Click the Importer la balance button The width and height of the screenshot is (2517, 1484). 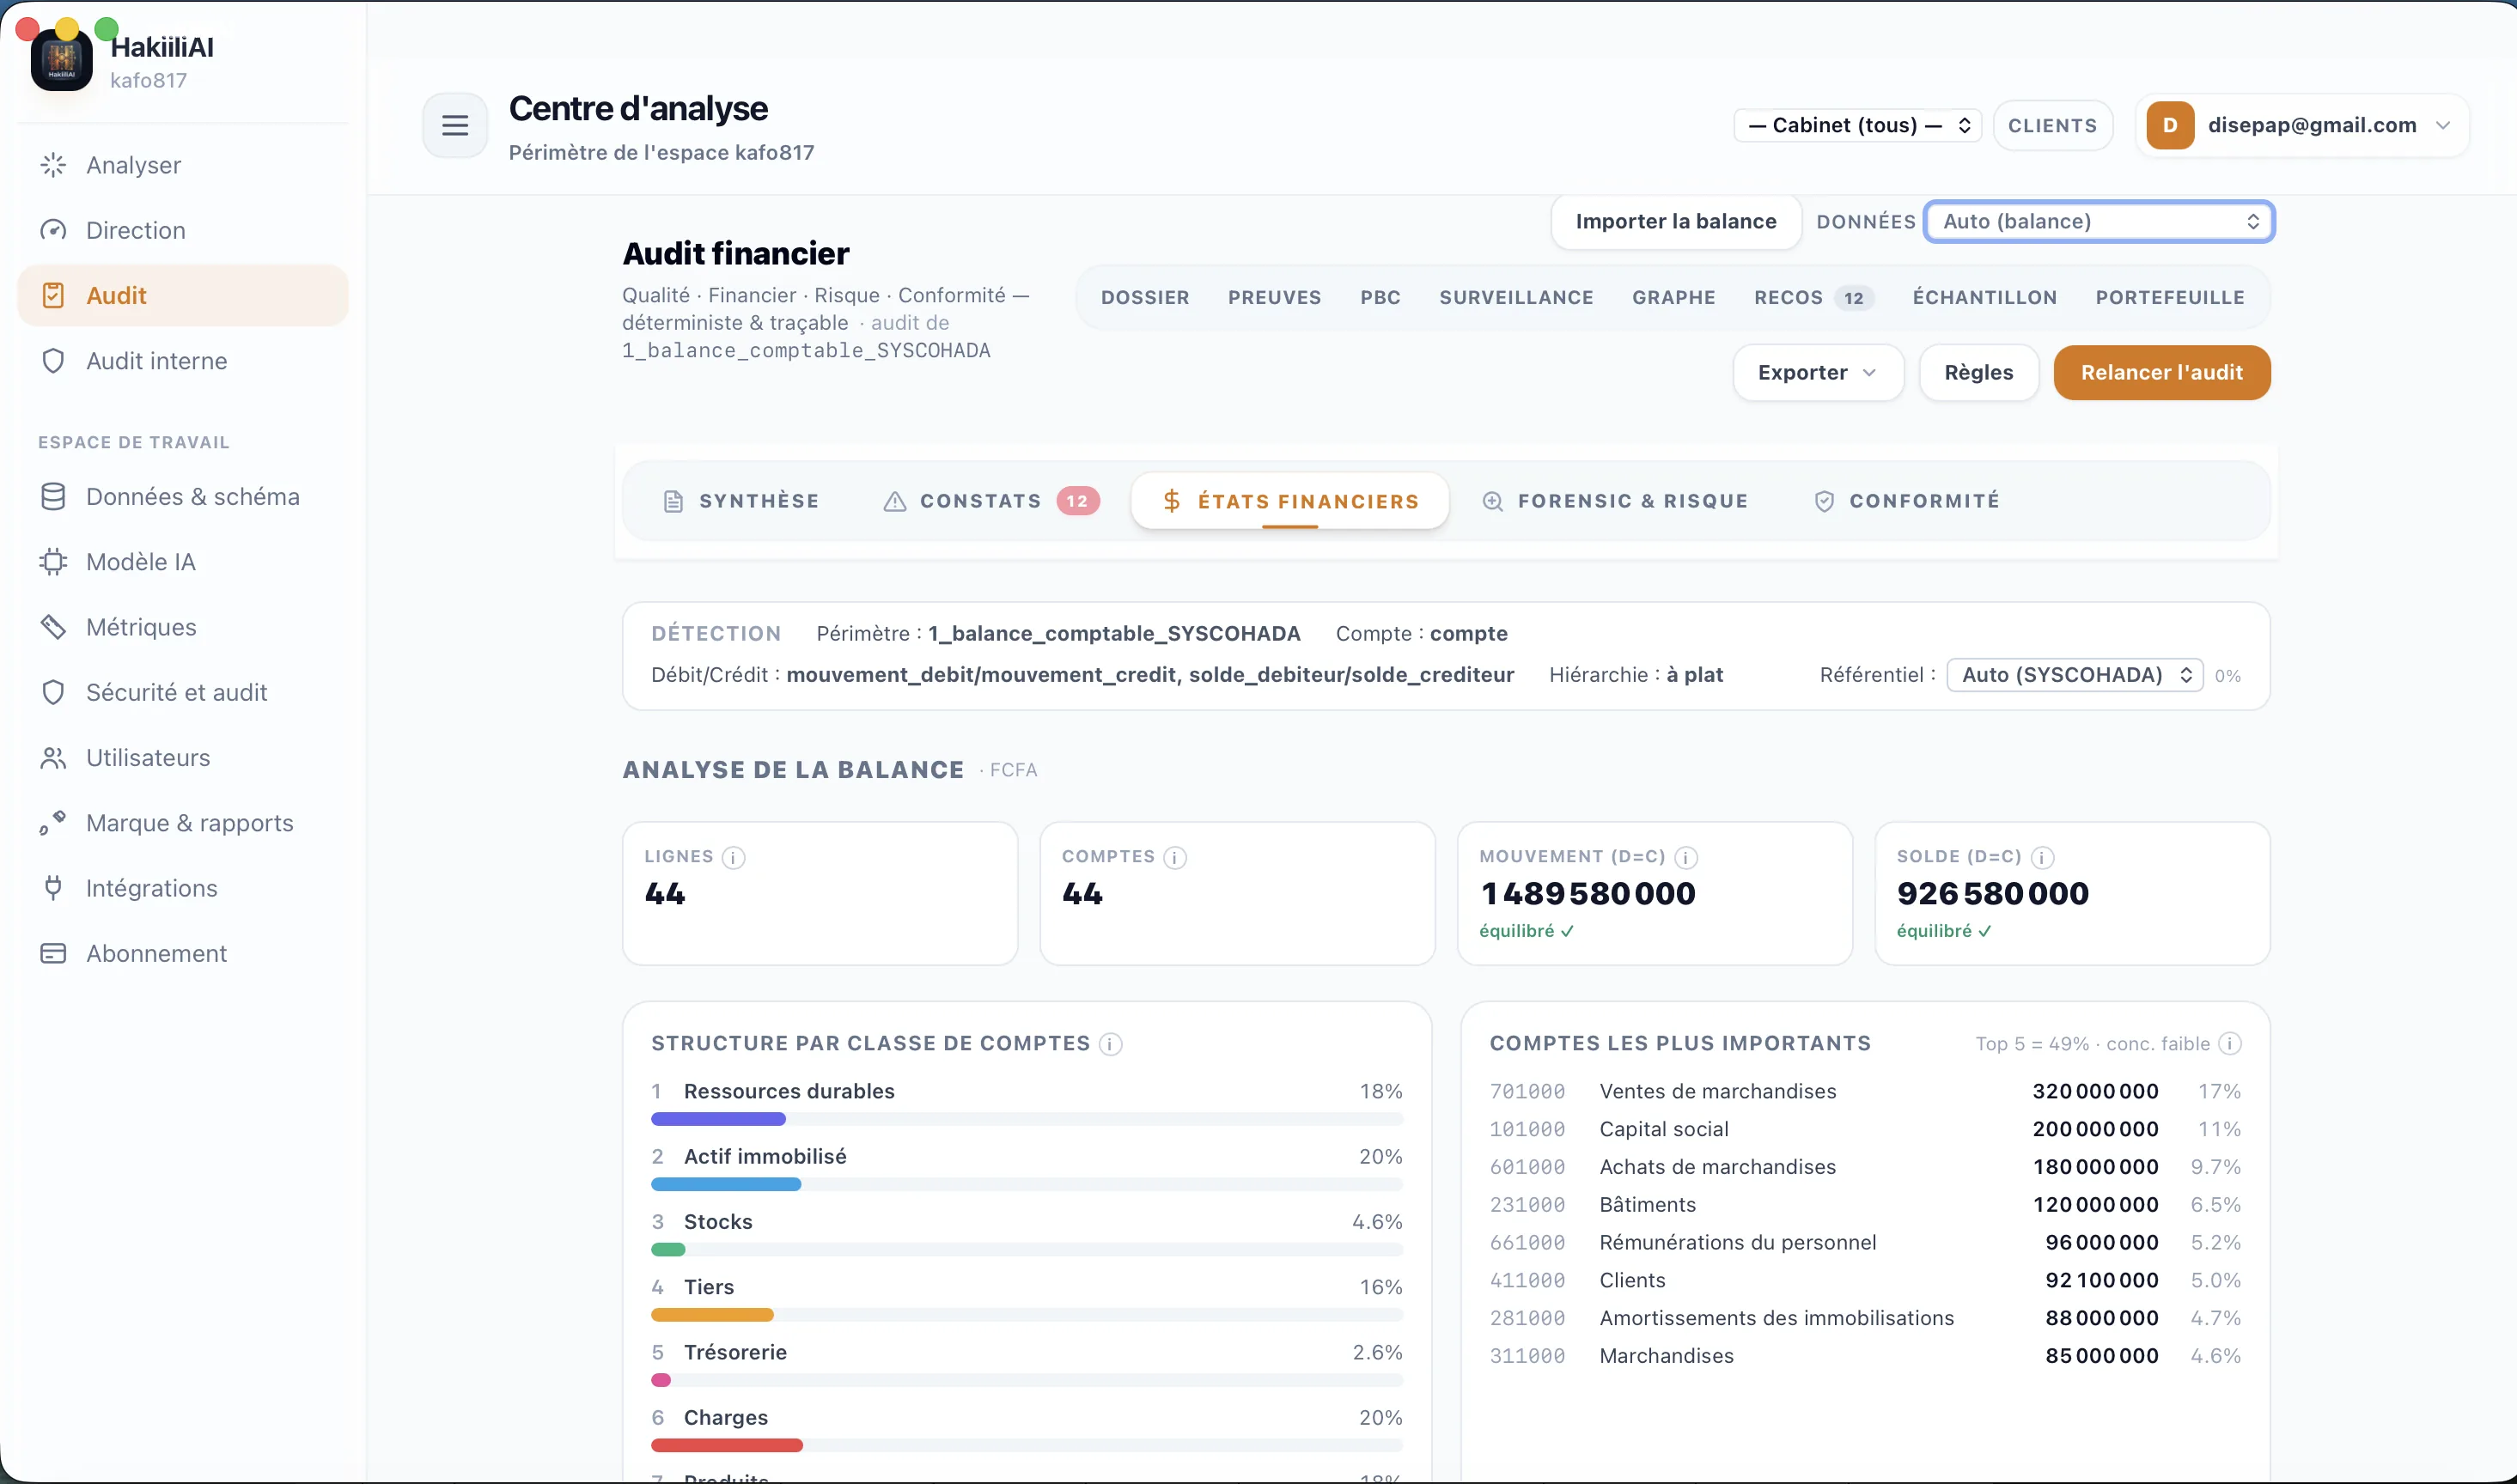coord(1676,221)
